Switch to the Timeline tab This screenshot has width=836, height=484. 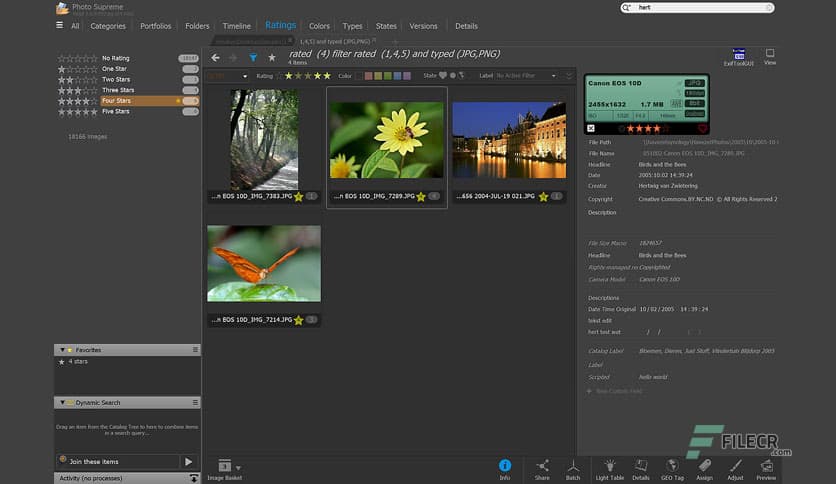click(236, 26)
